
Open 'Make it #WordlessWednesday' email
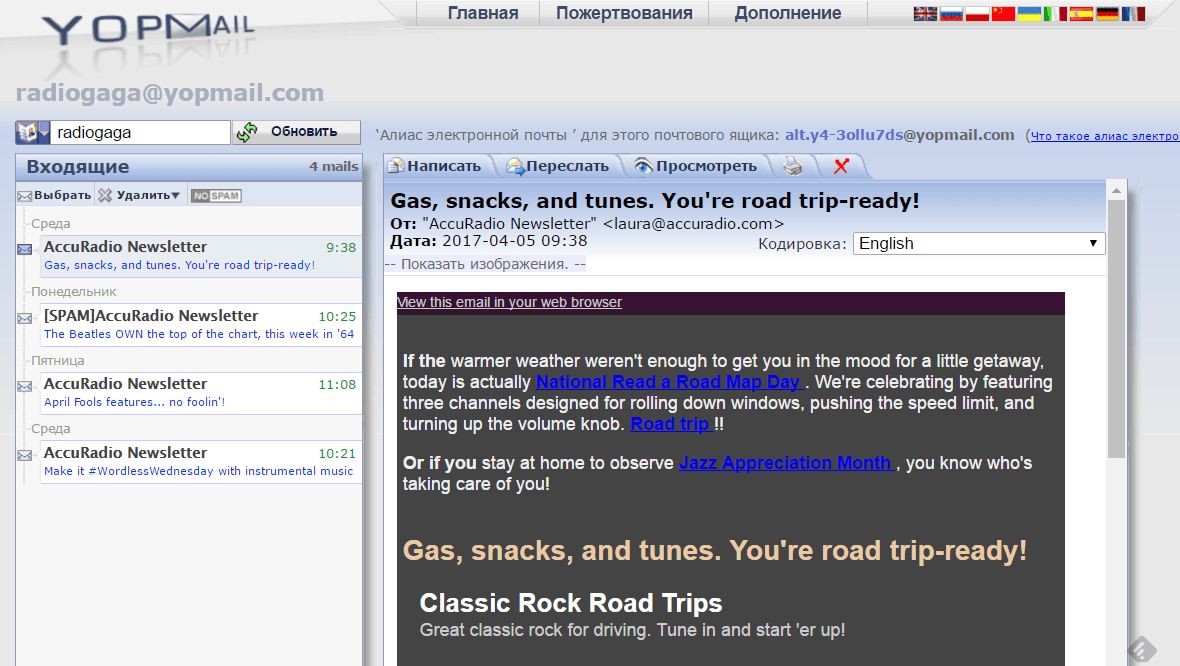[200, 462]
